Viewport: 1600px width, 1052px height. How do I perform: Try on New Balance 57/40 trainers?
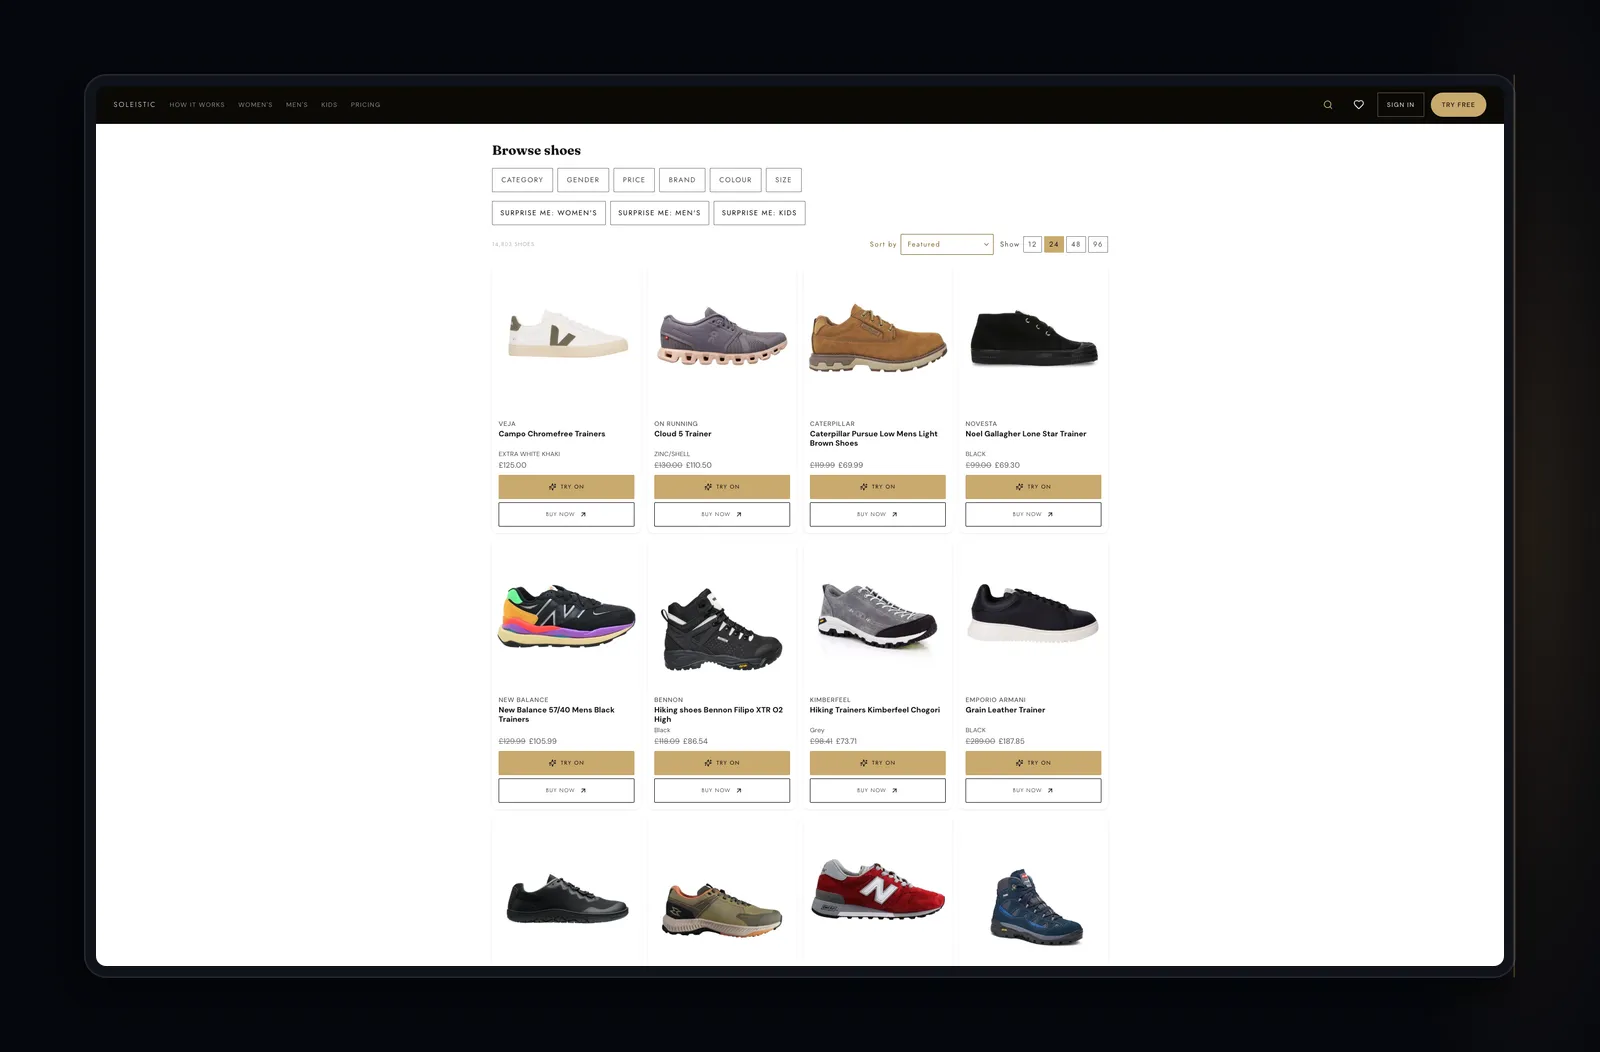(x=566, y=763)
